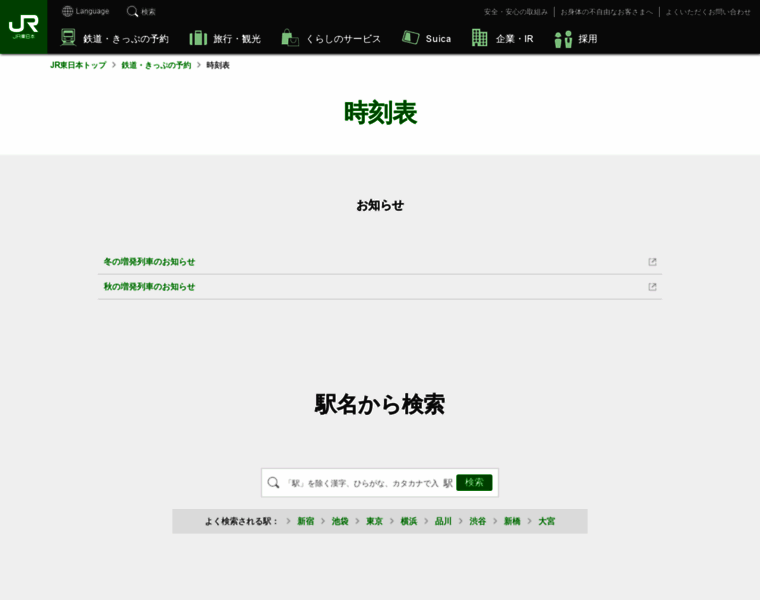This screenshot has width=760, height=600.
Task: Select 池袋 station shortcut
Action: click(x=340, y=521)
